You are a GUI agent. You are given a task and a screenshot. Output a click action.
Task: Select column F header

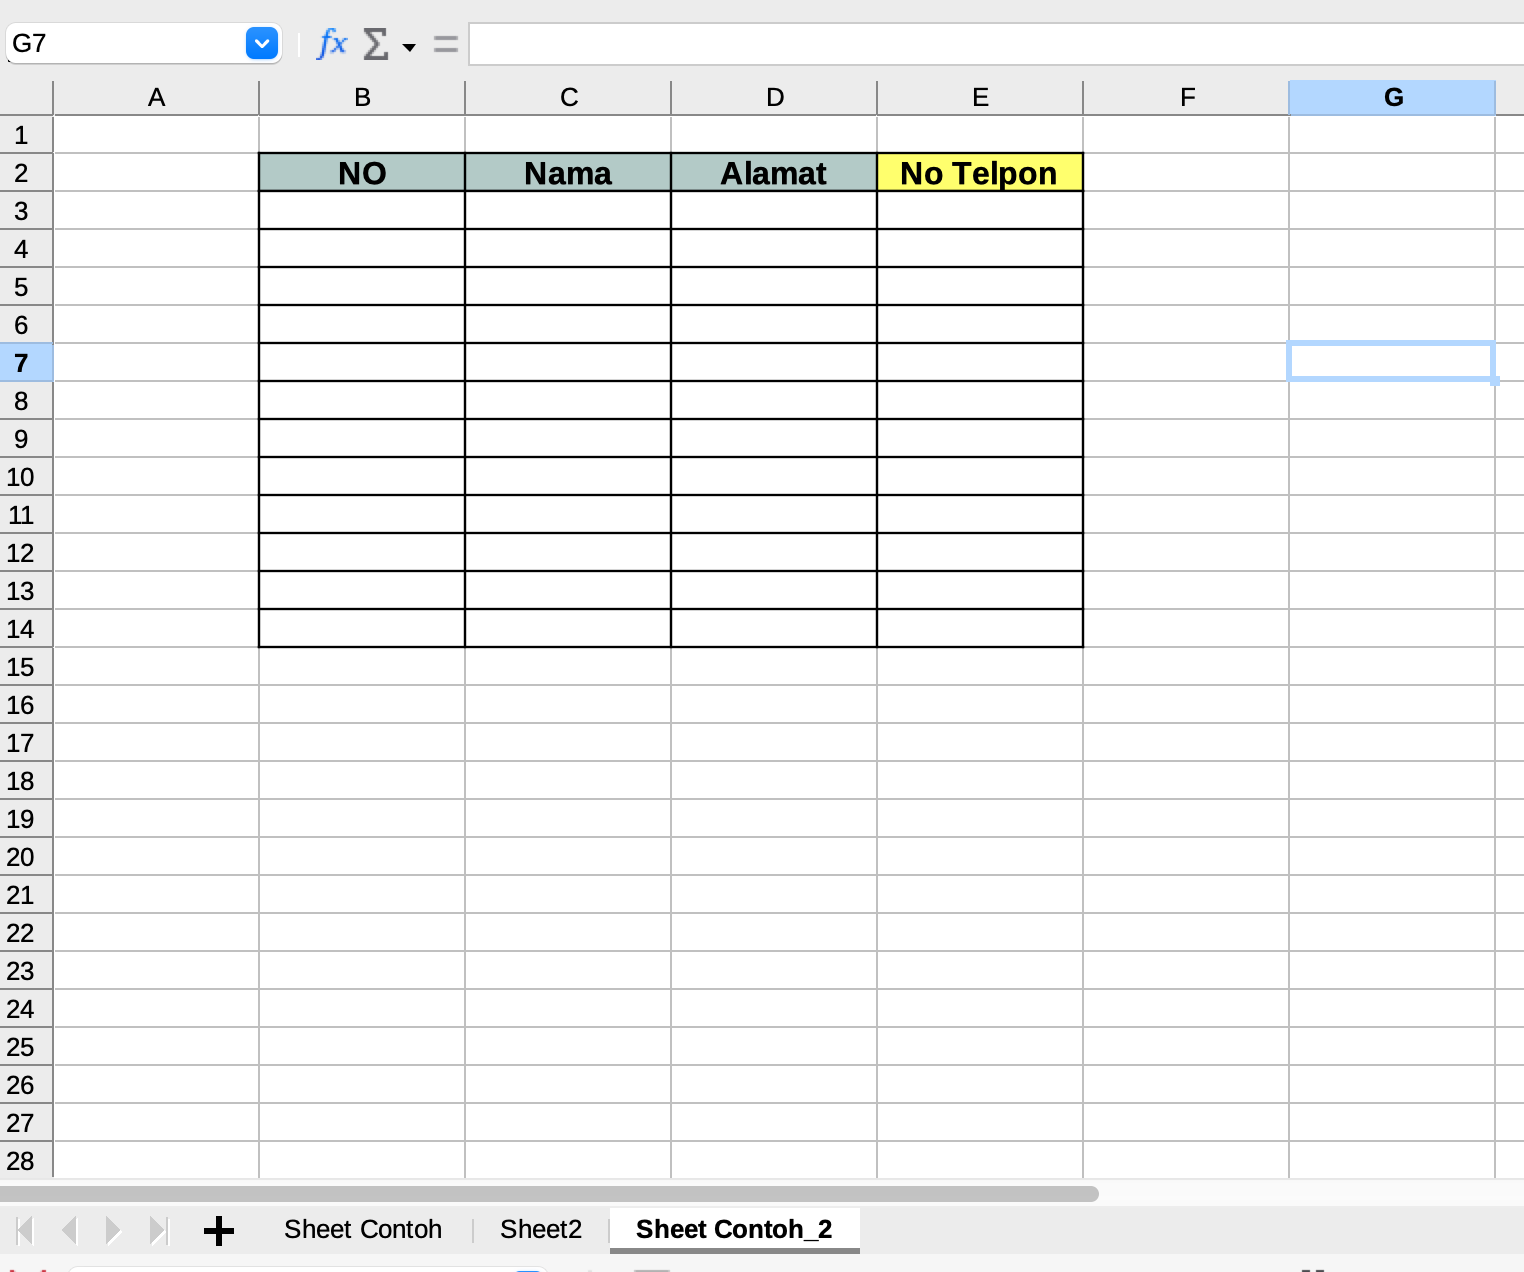click(x=1186, y=98)
